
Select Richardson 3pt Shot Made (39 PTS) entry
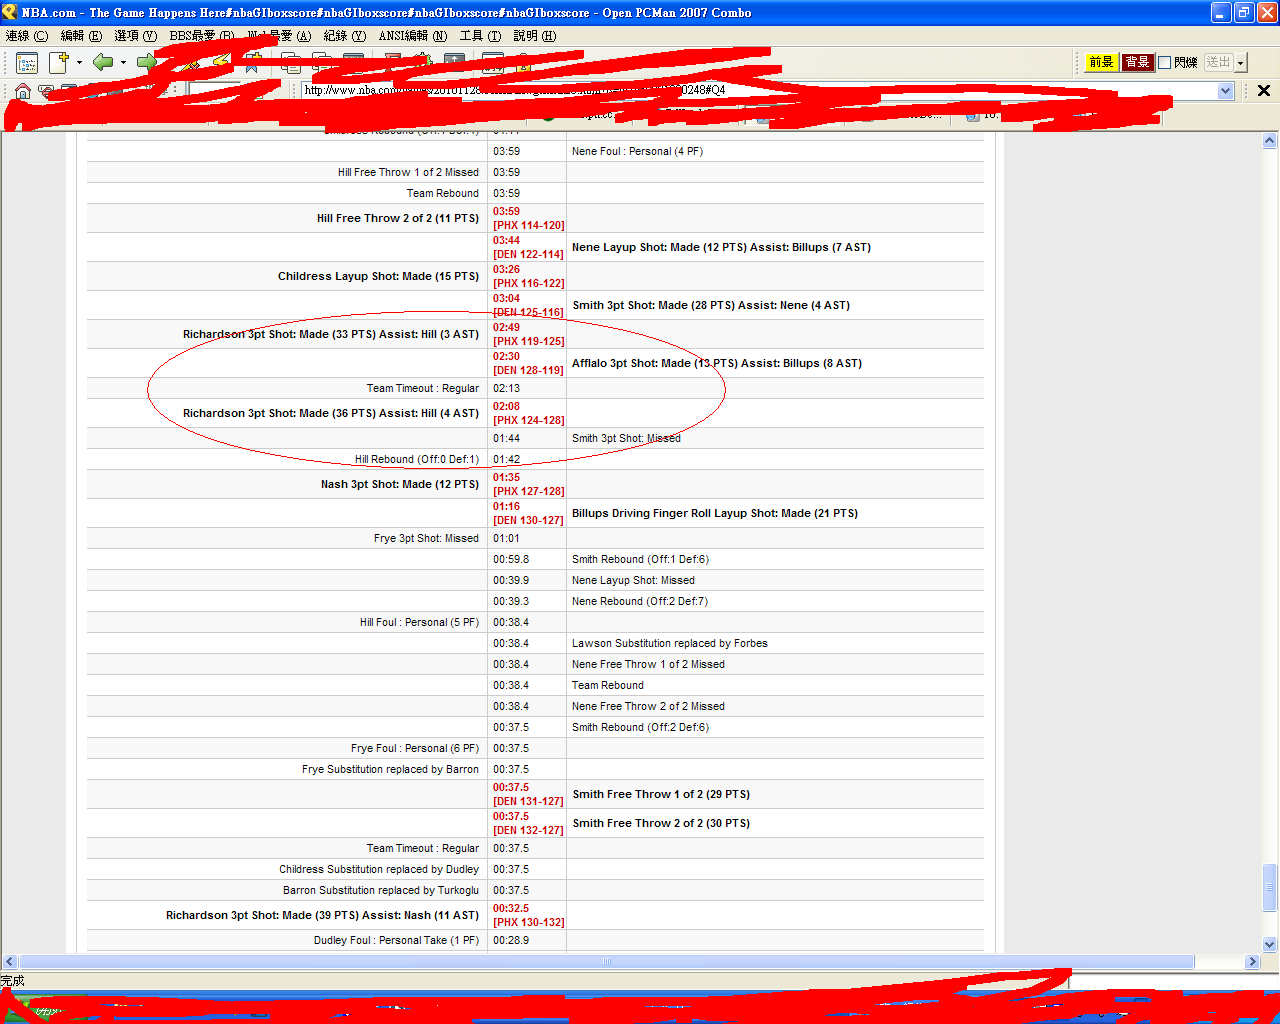(x=322, y=915)
